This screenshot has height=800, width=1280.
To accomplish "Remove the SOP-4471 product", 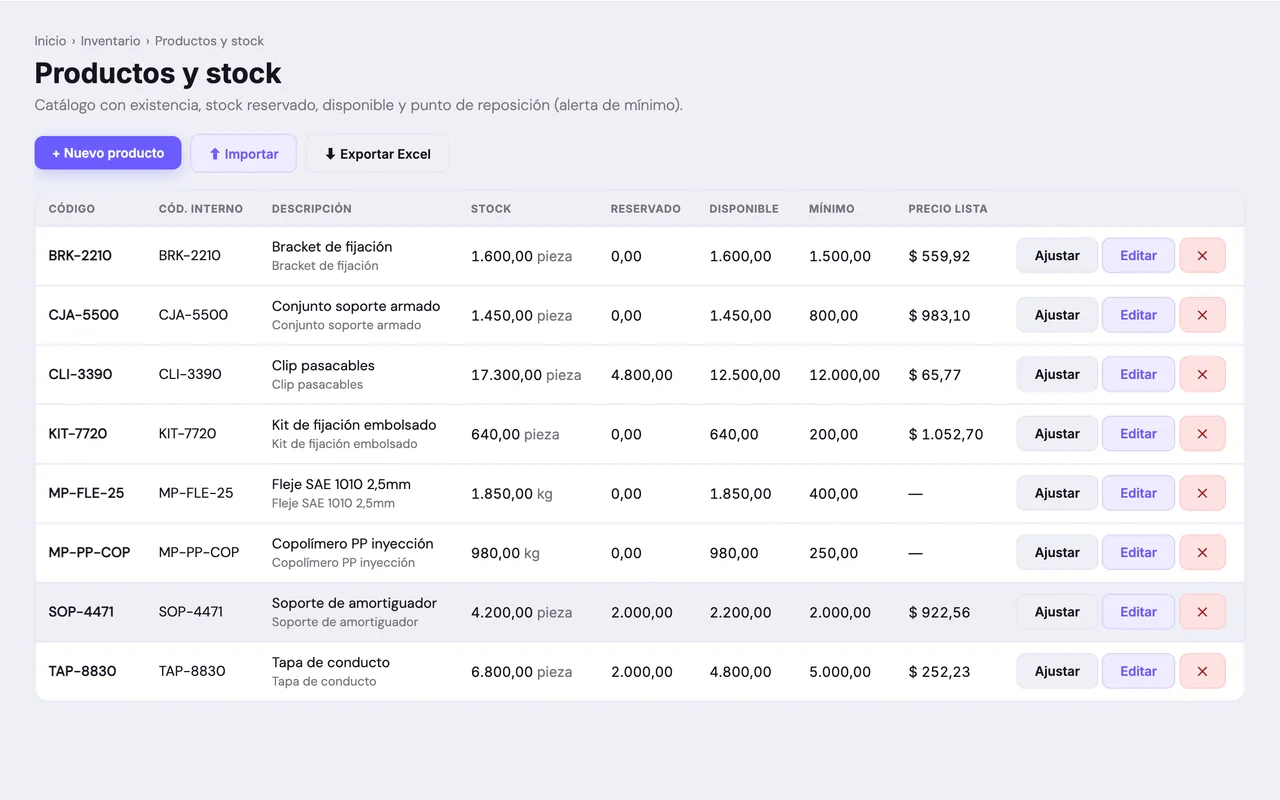I will point(1202,612).
